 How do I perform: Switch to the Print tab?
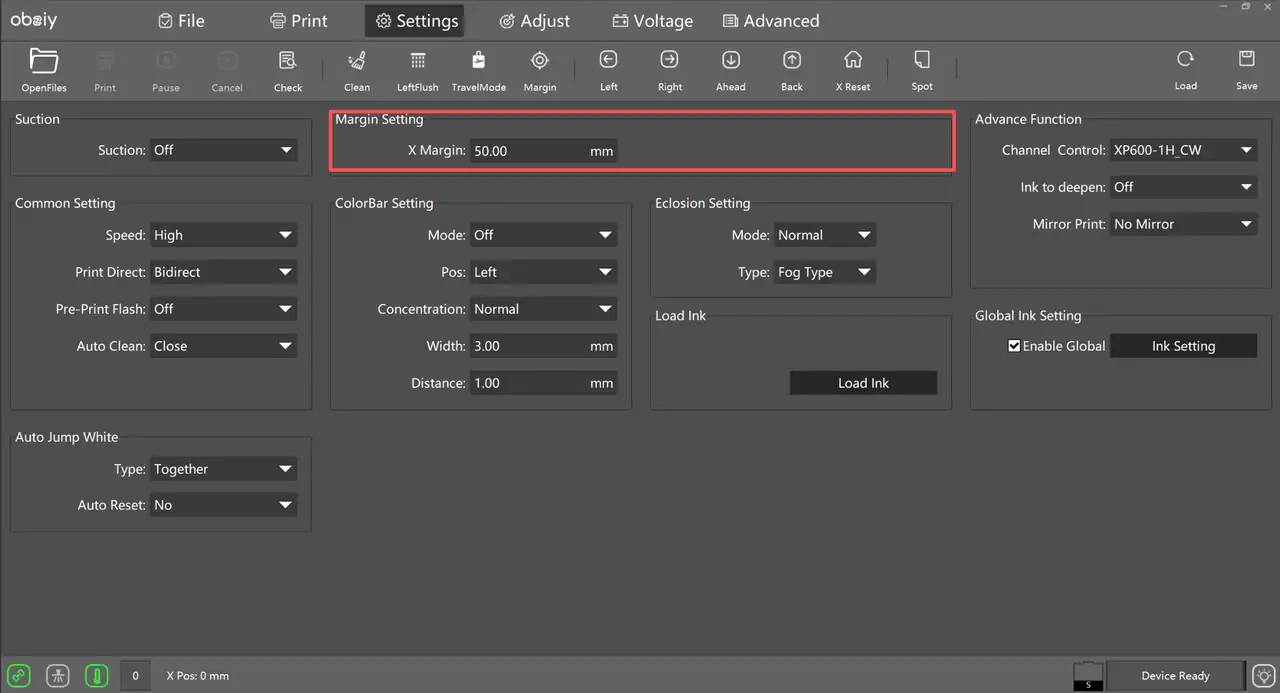click(x=299, y=21)
